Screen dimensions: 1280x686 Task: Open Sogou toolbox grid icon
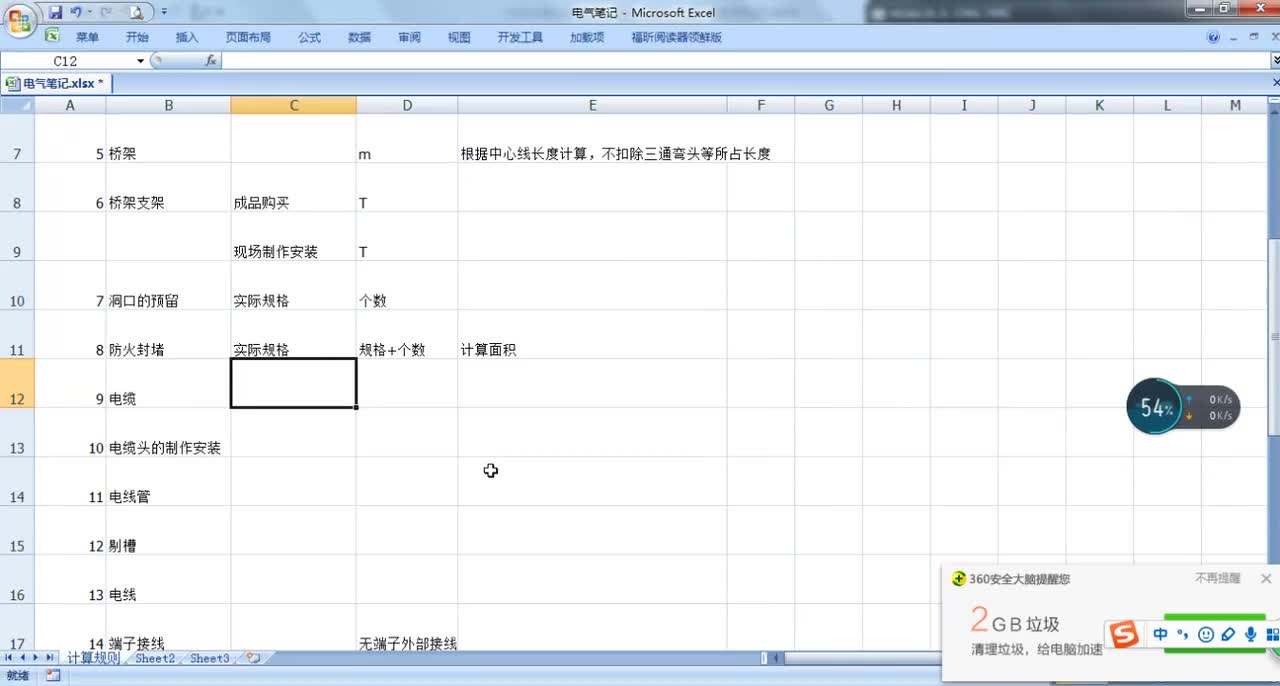pos(1272,634)
